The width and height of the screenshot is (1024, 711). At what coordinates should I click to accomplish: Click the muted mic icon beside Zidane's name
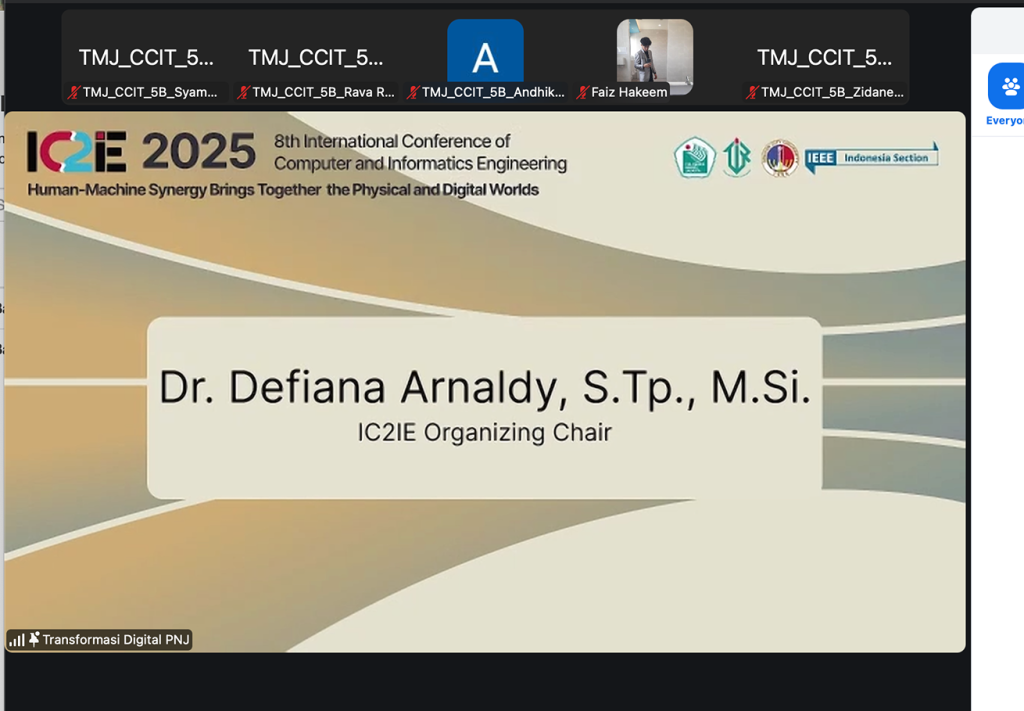pos(752,92)
